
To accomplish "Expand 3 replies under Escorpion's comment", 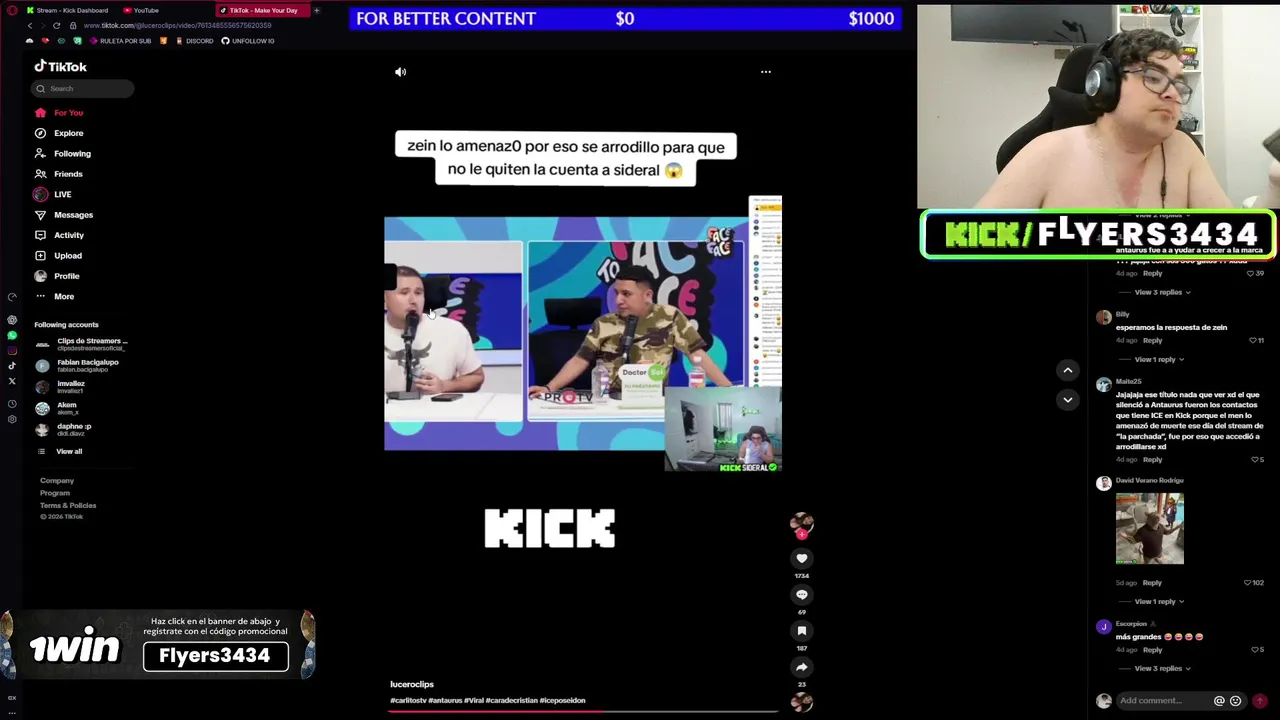I will pyautogui.click(x=1162, y=668).
